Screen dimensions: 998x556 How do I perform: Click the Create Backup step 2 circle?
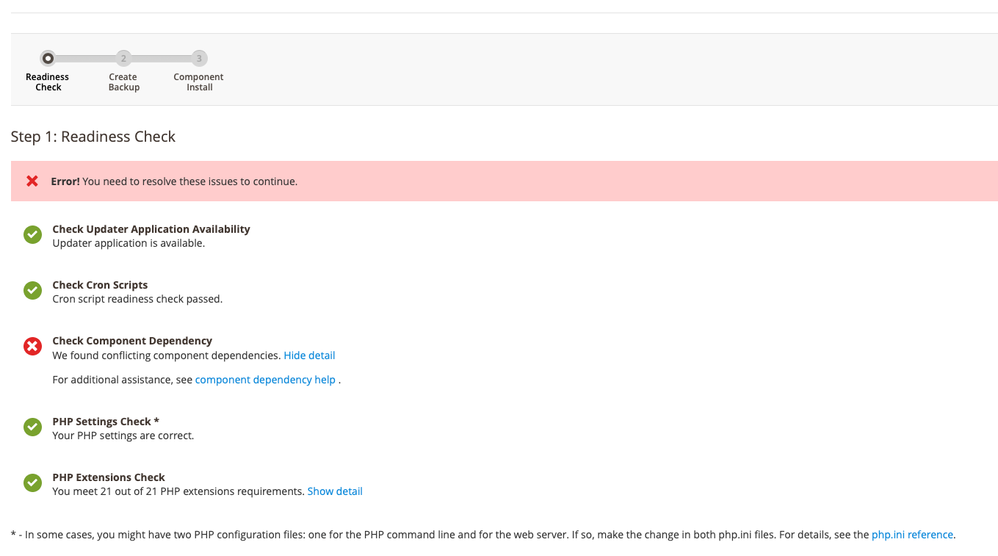point(123,59)
